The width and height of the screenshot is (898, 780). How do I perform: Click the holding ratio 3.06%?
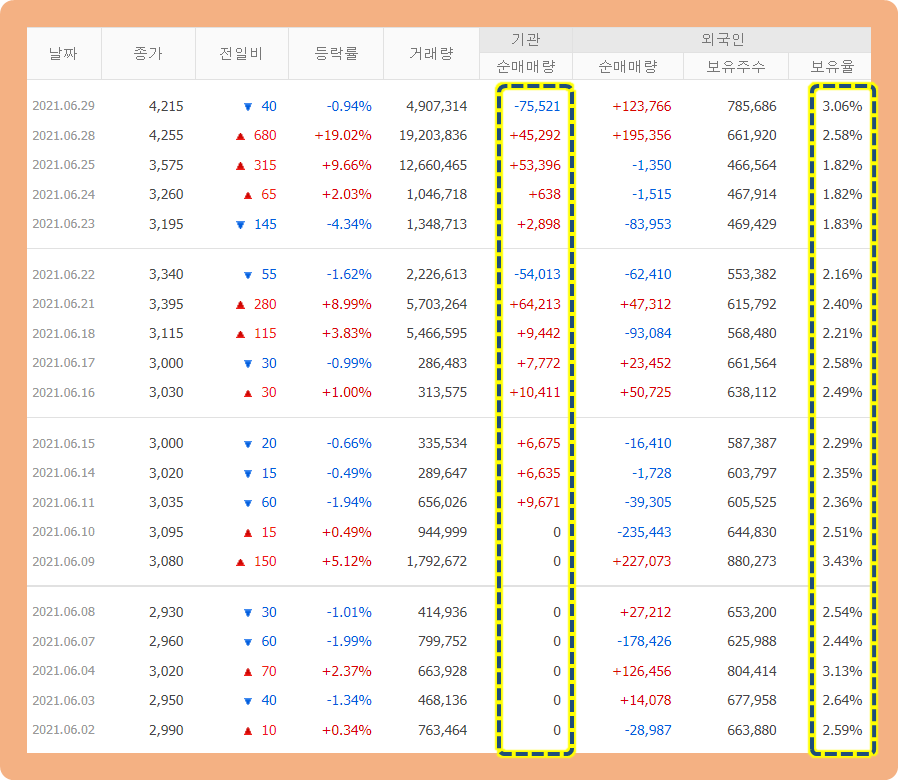[842, 106]
